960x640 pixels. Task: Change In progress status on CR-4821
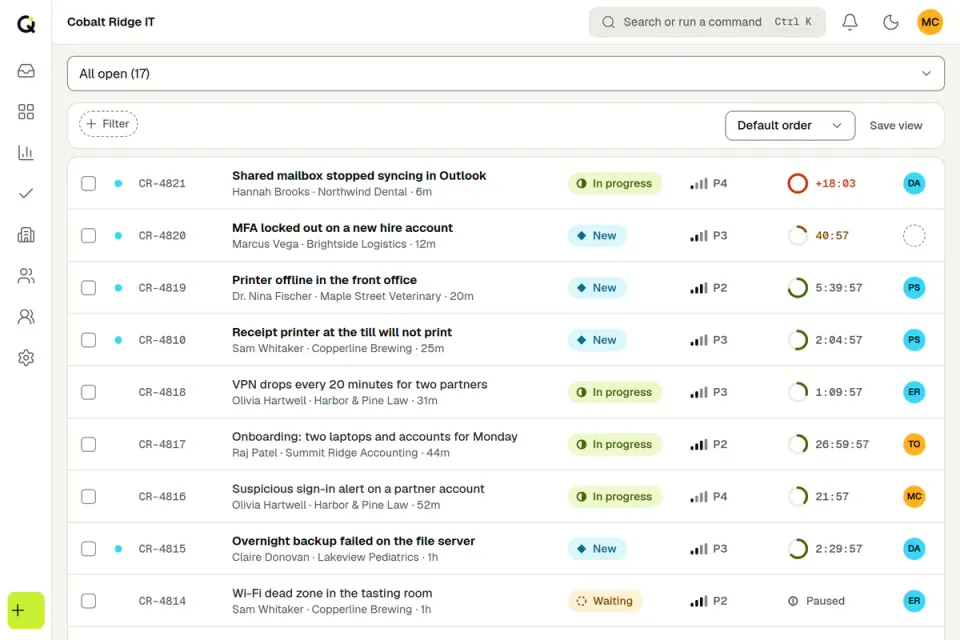(615, 183)
